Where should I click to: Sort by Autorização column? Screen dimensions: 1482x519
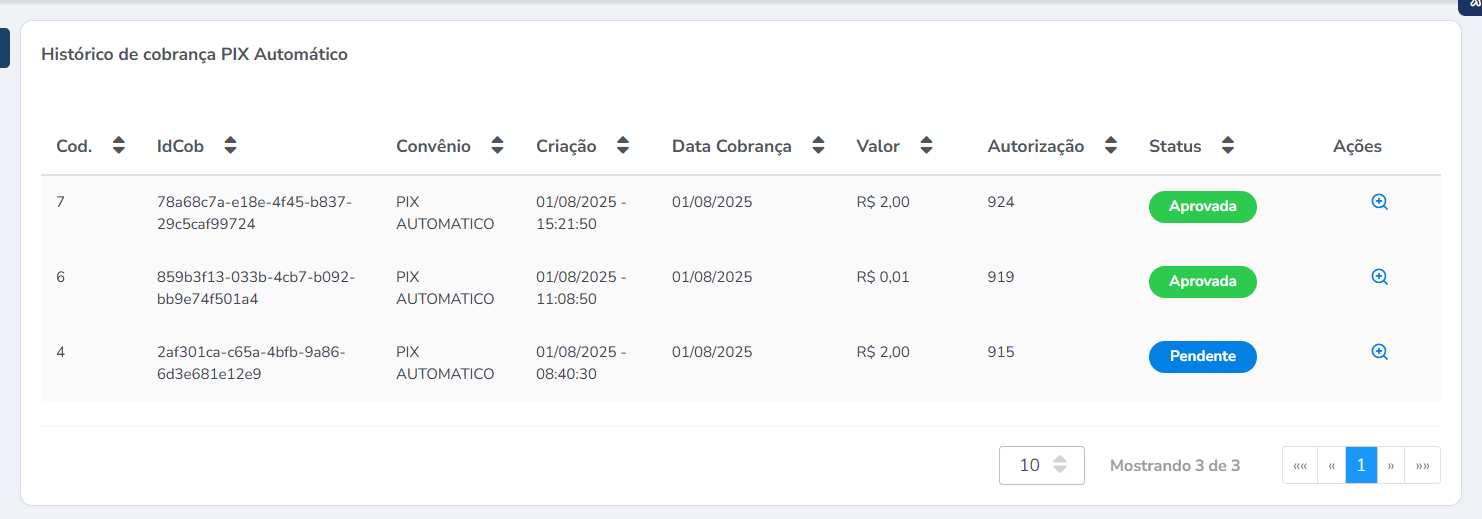[1110, 146]
